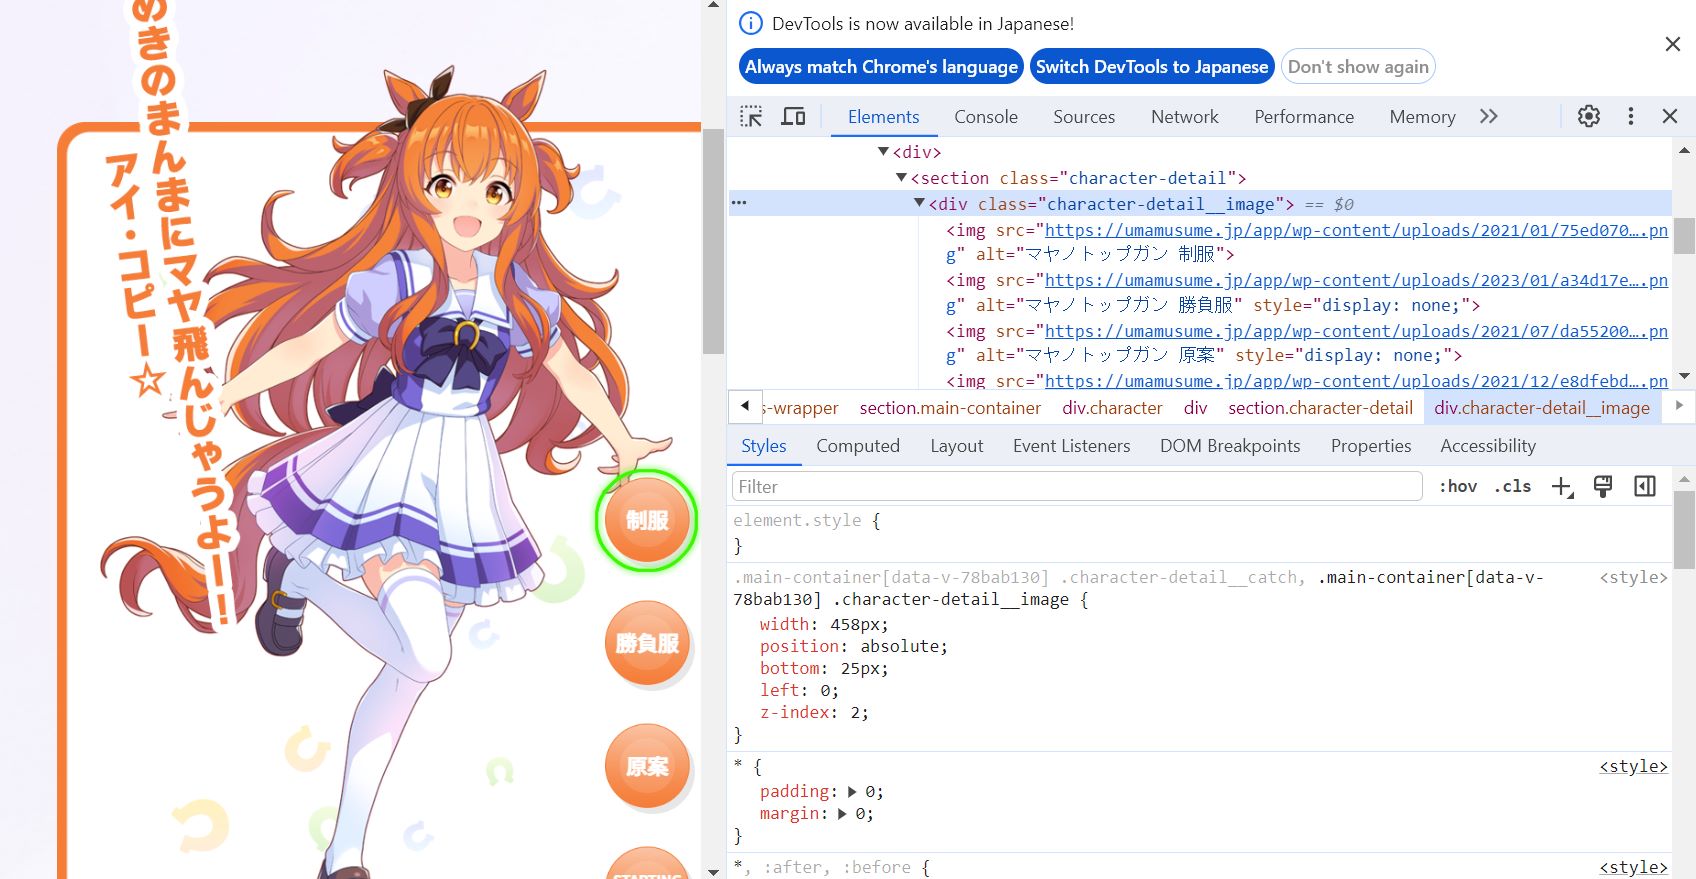Screen dimensions: 1696x879
Task: Open the element rendering emulation paintbrush icon
Action: tap(1603, 487)
